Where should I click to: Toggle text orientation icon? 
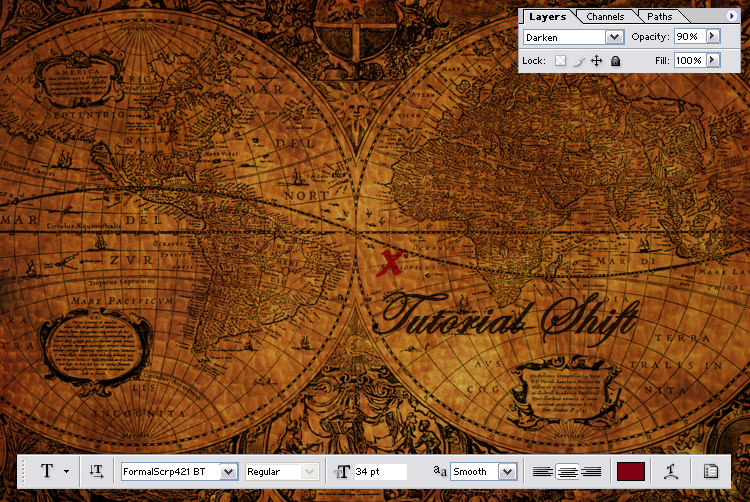[x=96, y=471]
